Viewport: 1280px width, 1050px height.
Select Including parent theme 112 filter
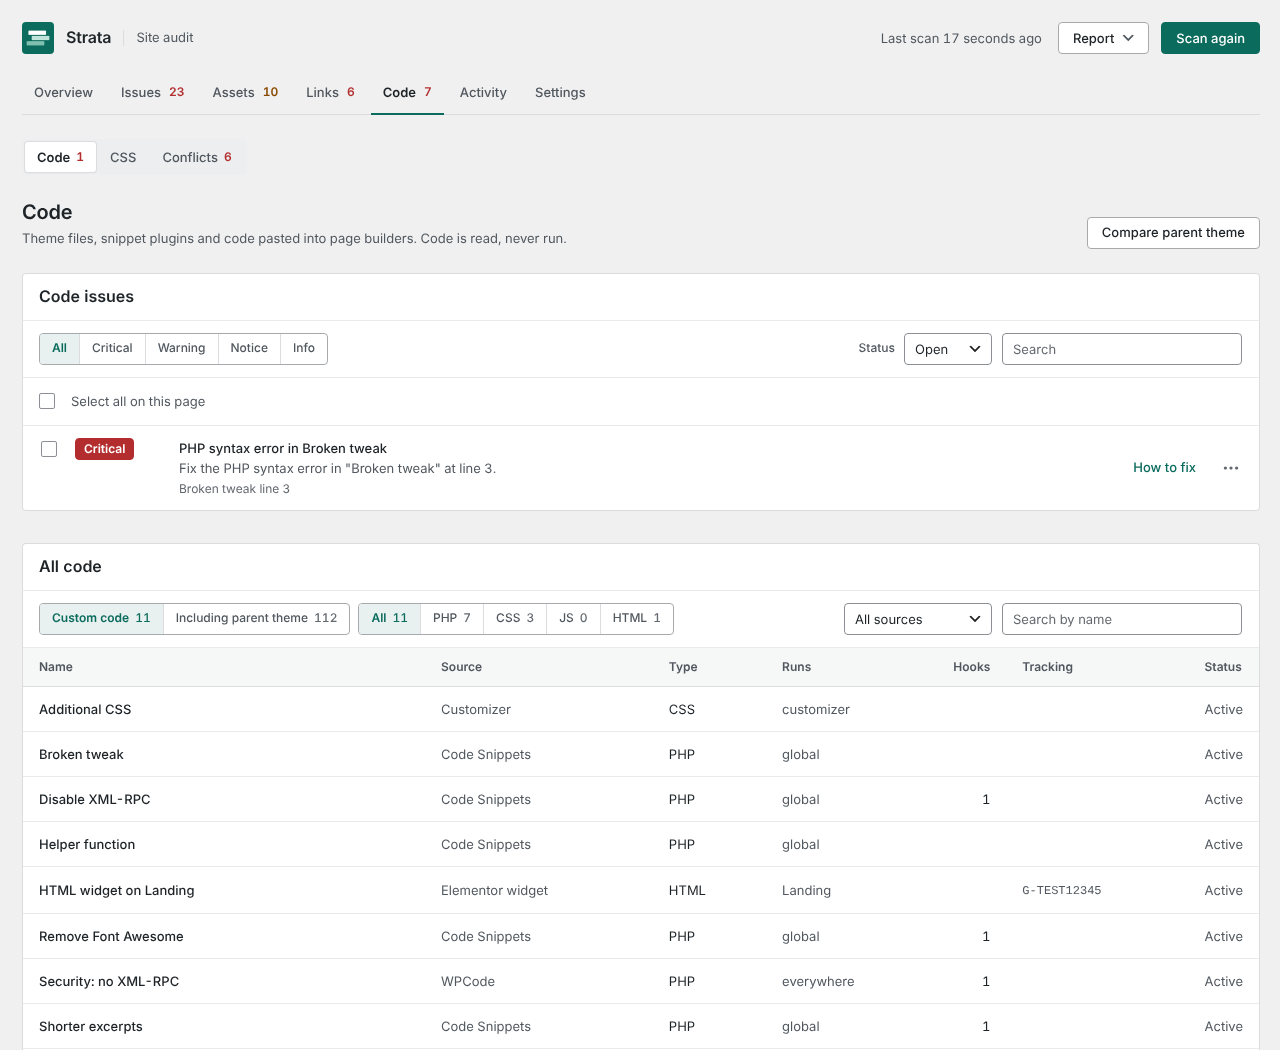click(256, 618)
